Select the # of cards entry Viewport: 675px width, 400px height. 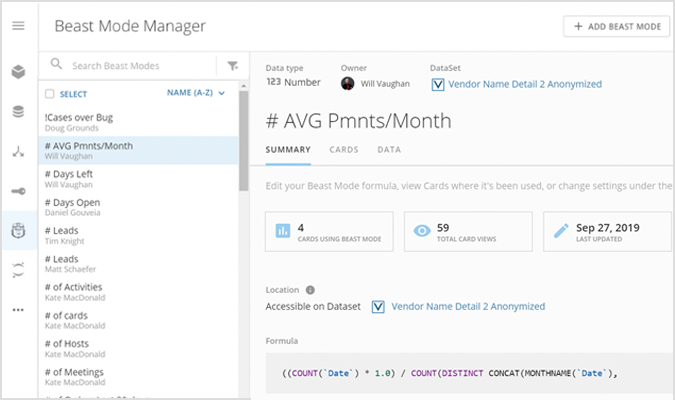pos(139,320)
